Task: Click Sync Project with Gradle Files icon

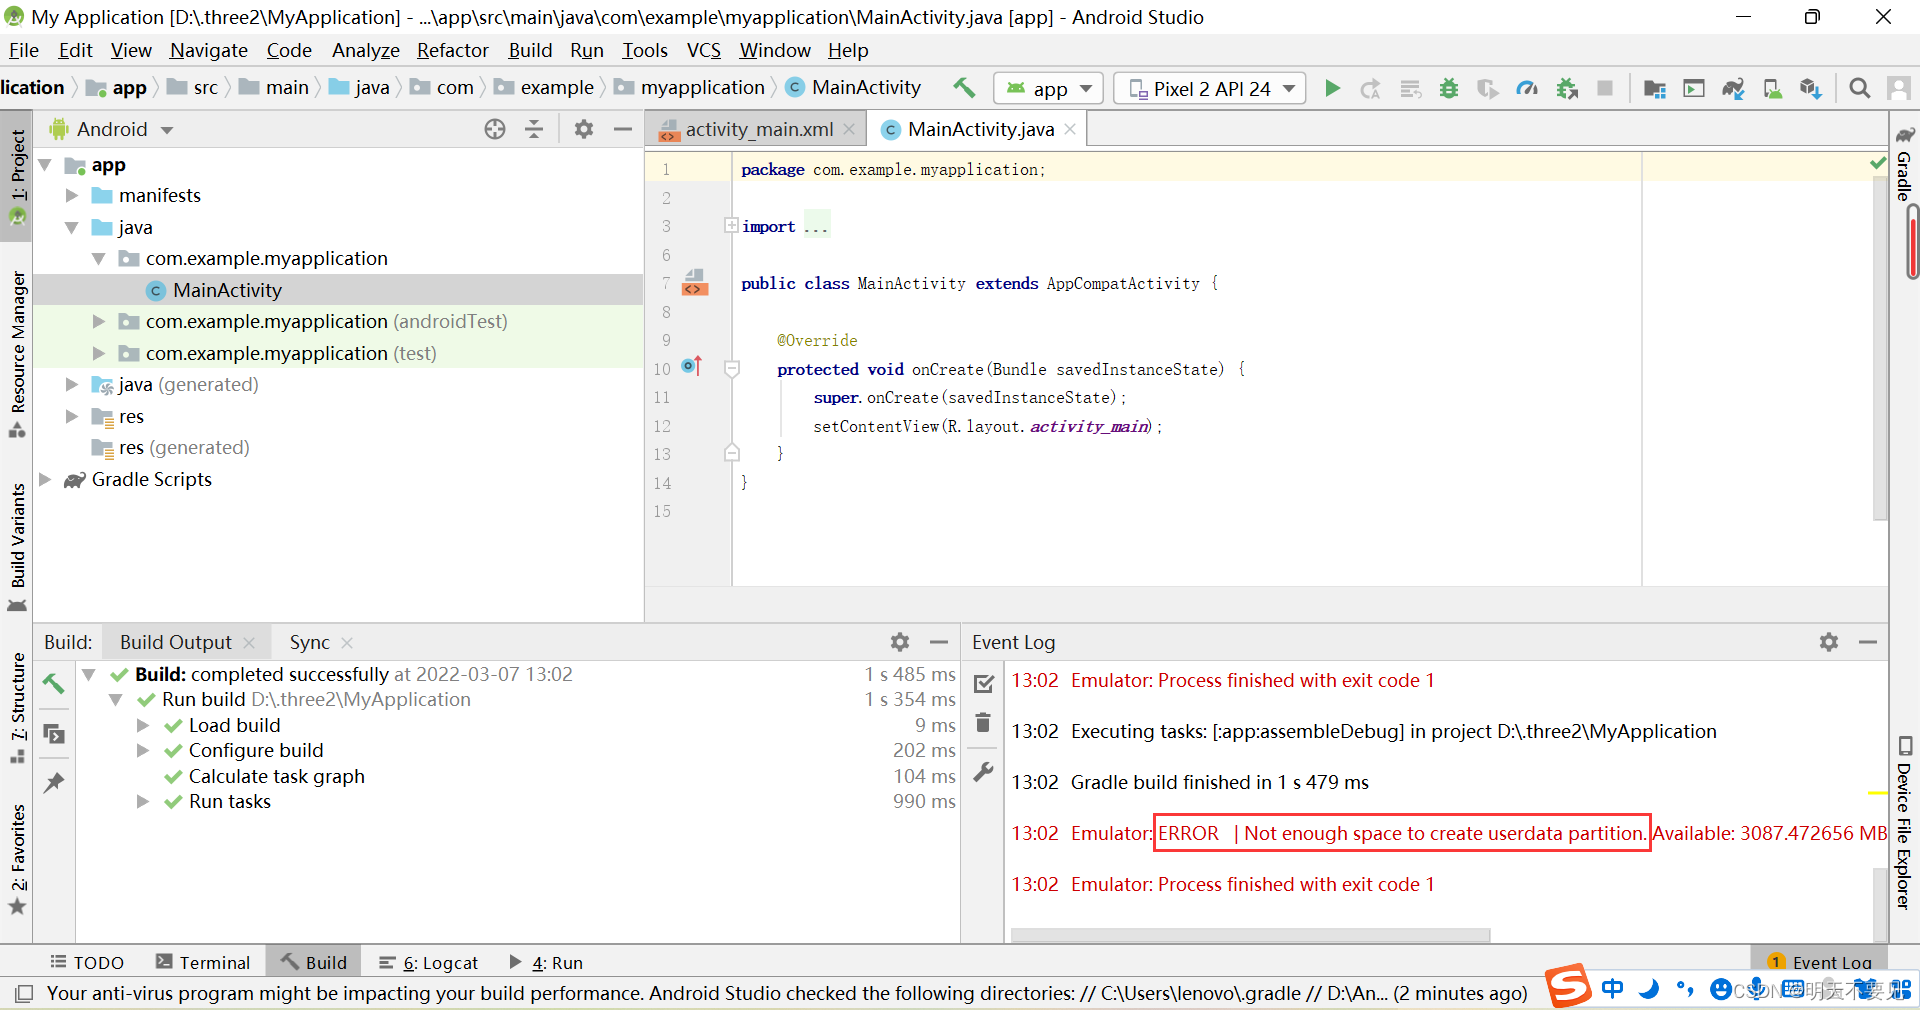Action: coord(1733,88)
